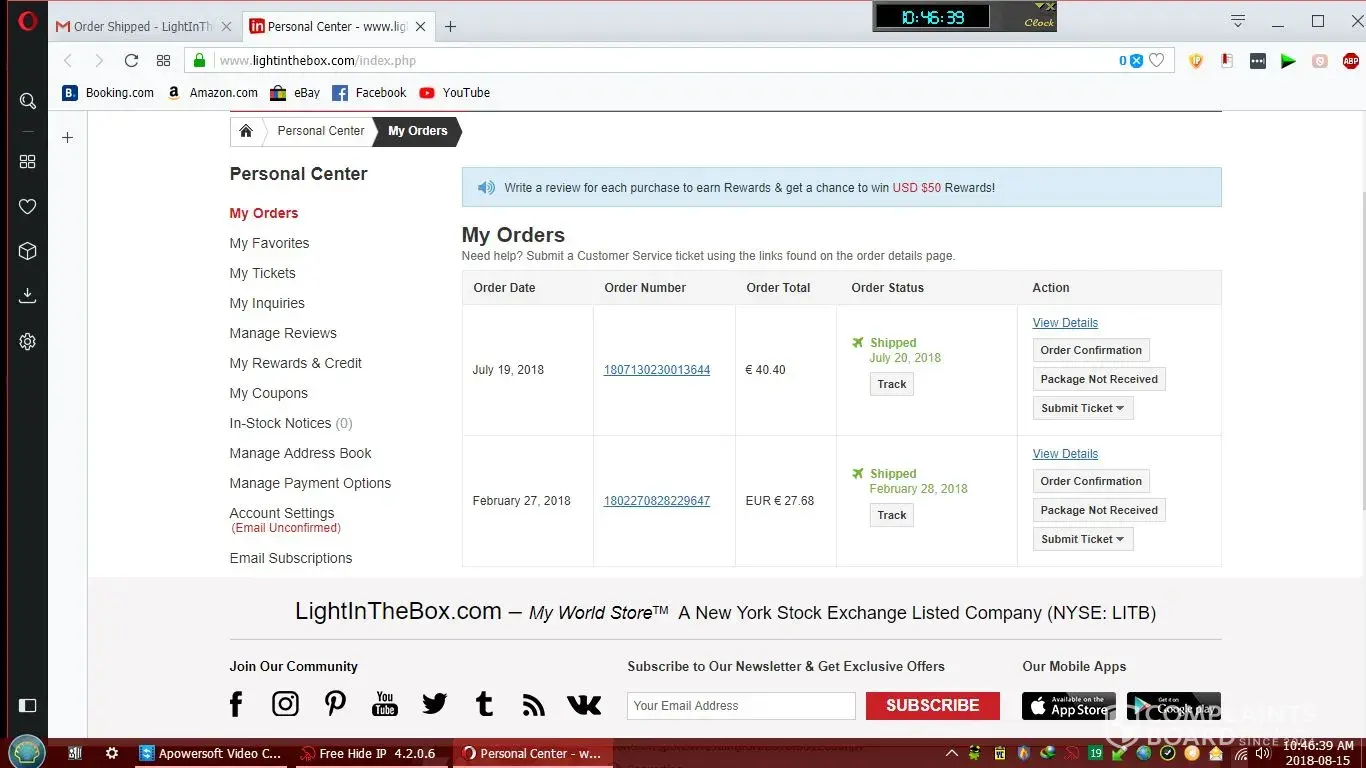Screen dimensions: 1366x768
Task: Open the Twitter community icon
Action: click(x=434, y=704)
